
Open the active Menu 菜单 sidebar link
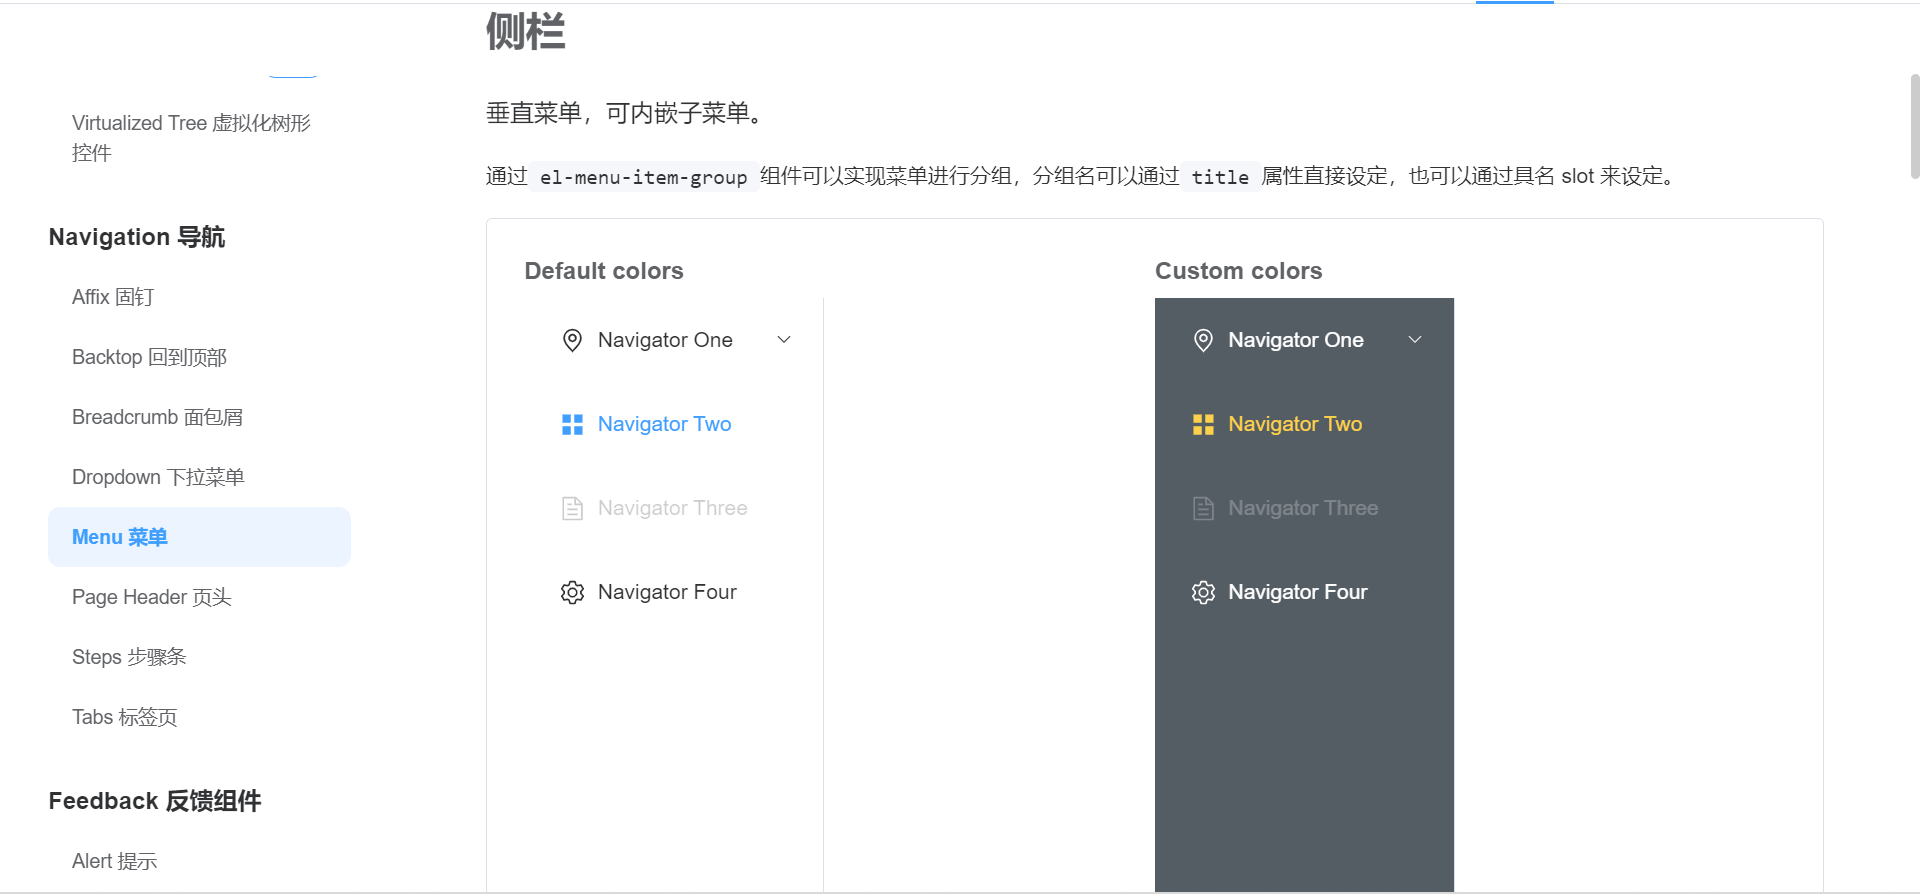point(199,537)
